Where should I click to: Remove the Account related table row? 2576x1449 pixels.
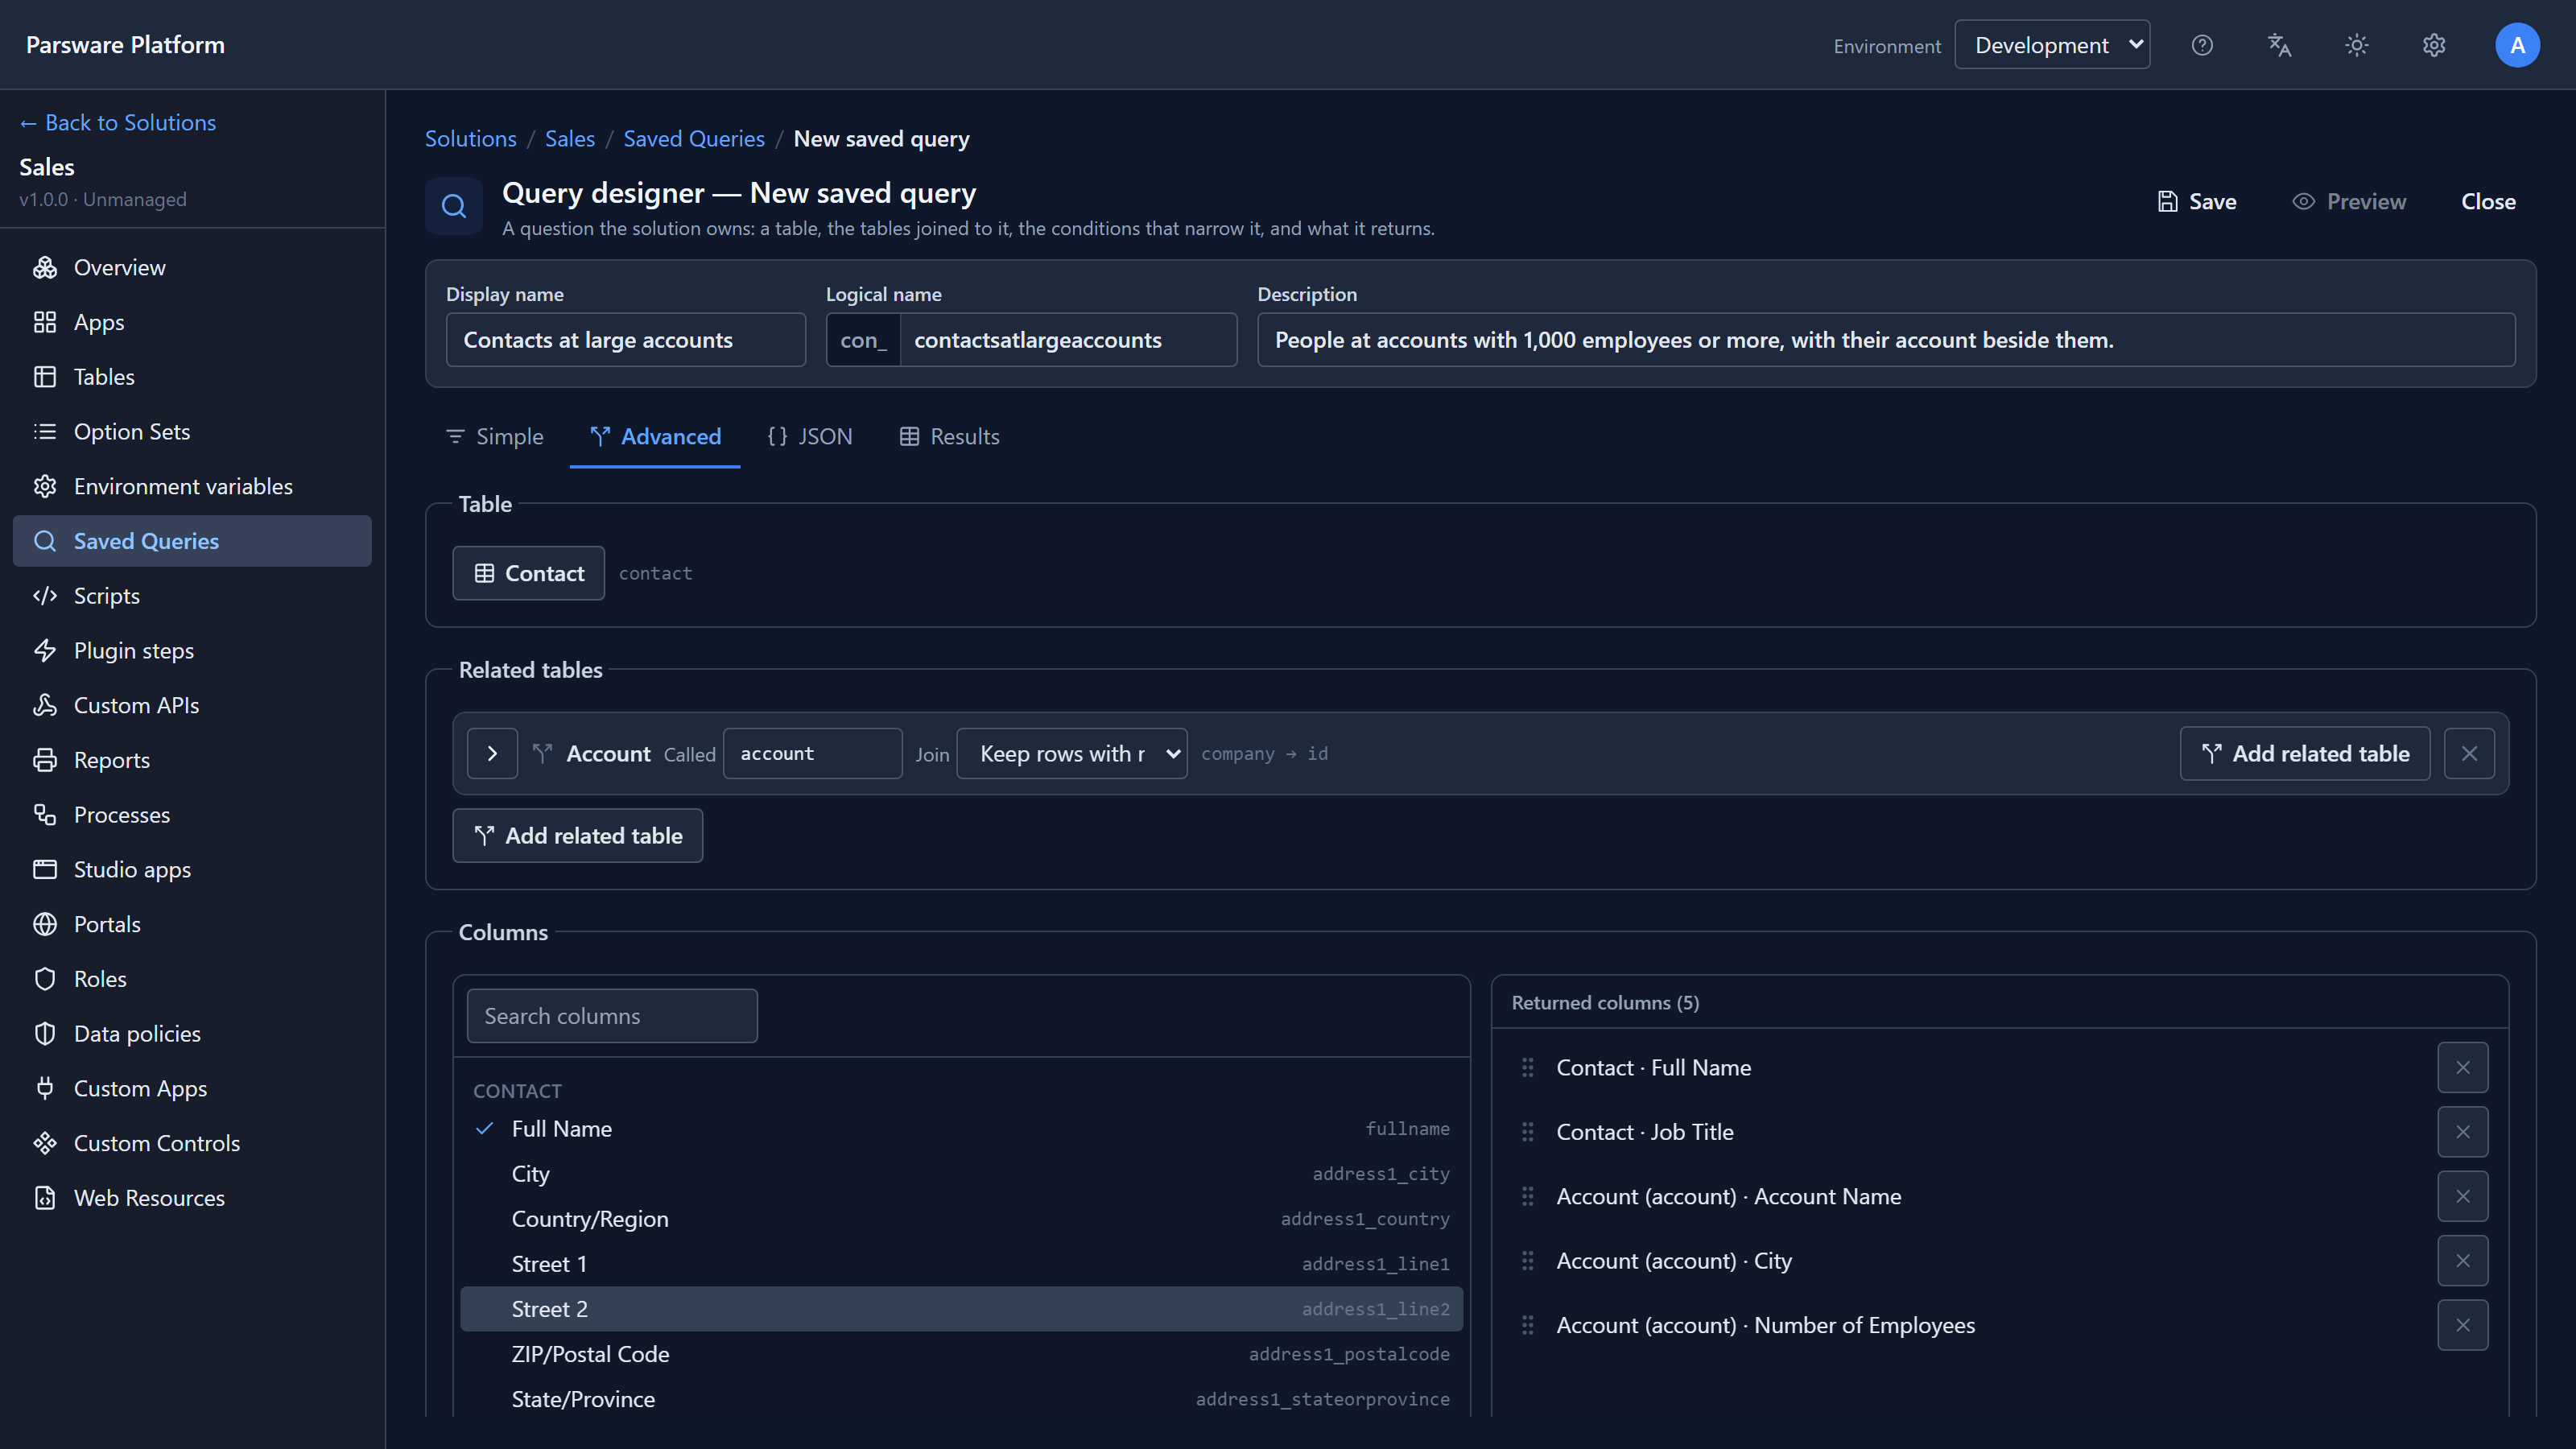pyautogui.click(x=2469, y=754)
